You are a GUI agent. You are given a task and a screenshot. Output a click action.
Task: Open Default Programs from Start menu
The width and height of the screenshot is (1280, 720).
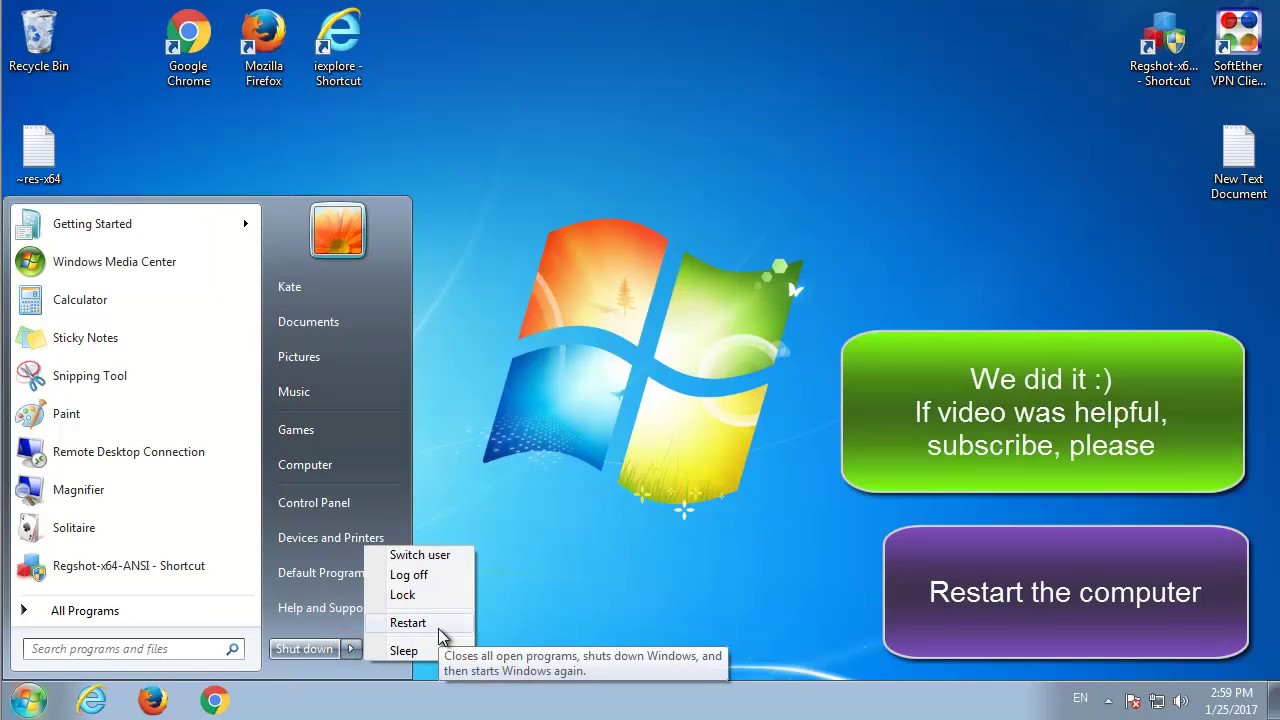pos(321,573)
